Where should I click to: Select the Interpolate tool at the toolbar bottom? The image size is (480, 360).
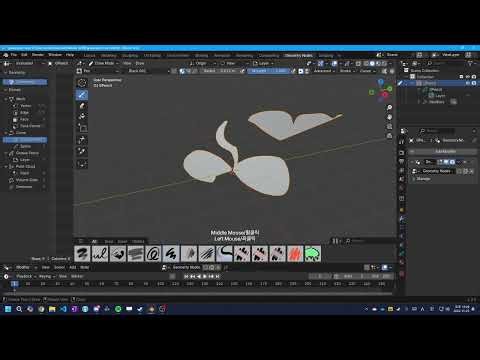(x=82, y=164)
